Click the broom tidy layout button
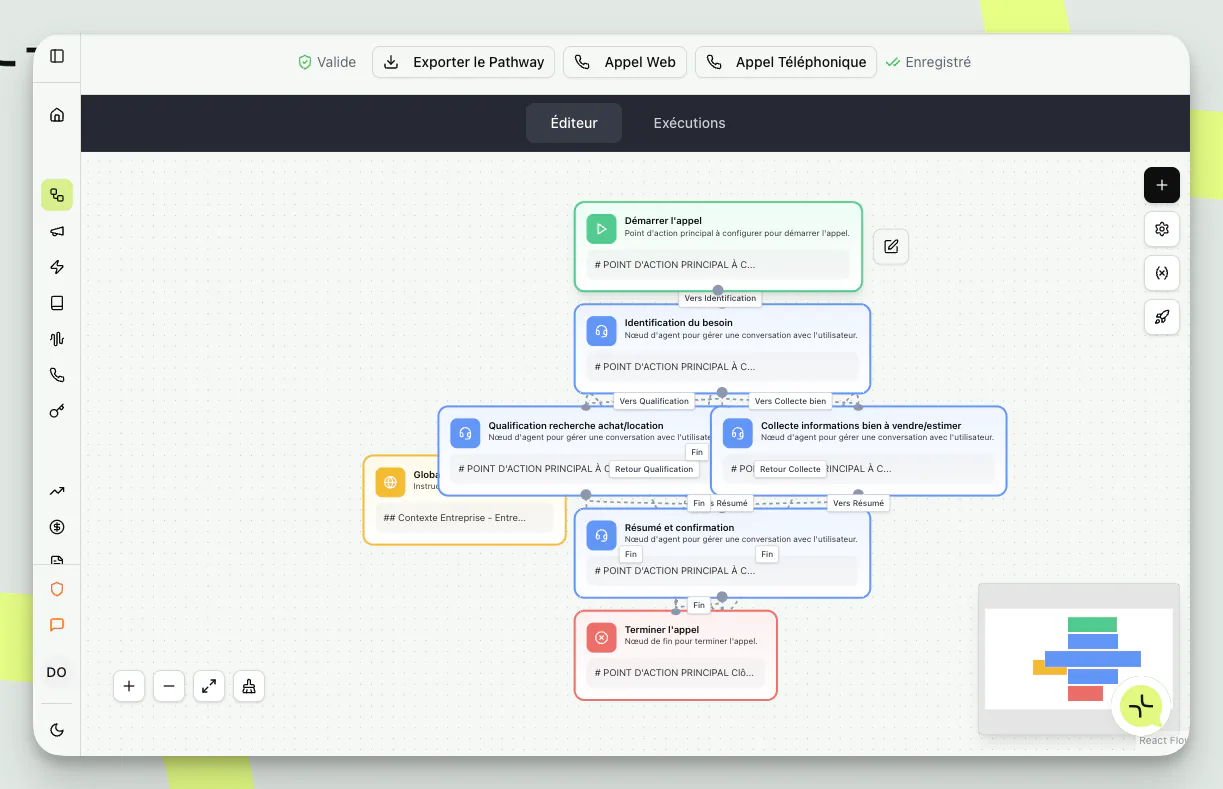The width and height of the screenshot is (1223, 789). (249, 686)
